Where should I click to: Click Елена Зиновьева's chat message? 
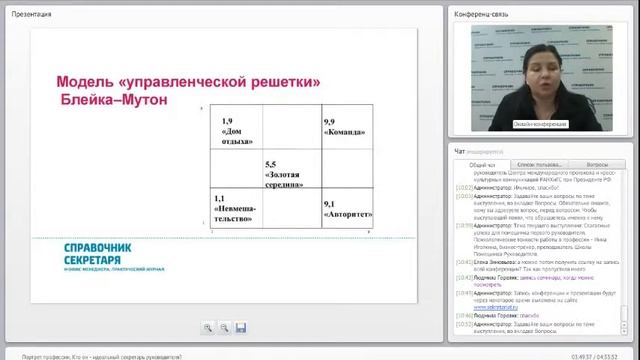pyautogui.click(x=538, y=266)
